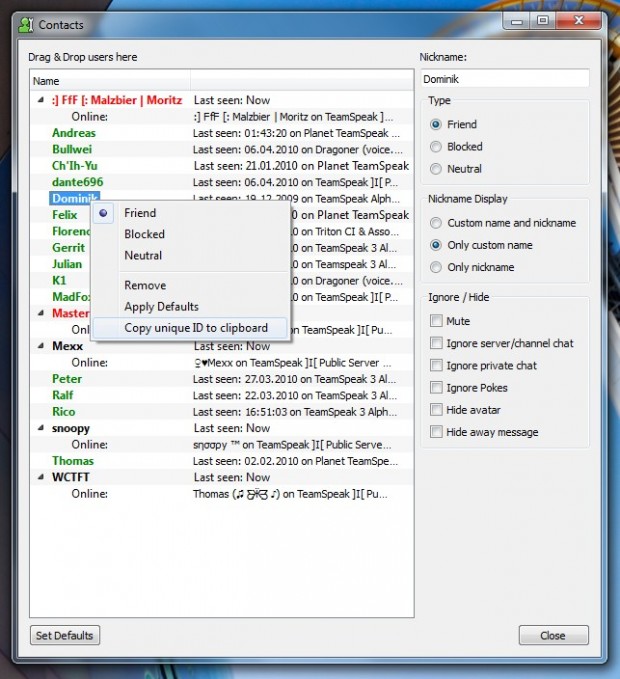Choose Neutral in the context menu
The image size is (620, 679).
click(x=191, y=255)
